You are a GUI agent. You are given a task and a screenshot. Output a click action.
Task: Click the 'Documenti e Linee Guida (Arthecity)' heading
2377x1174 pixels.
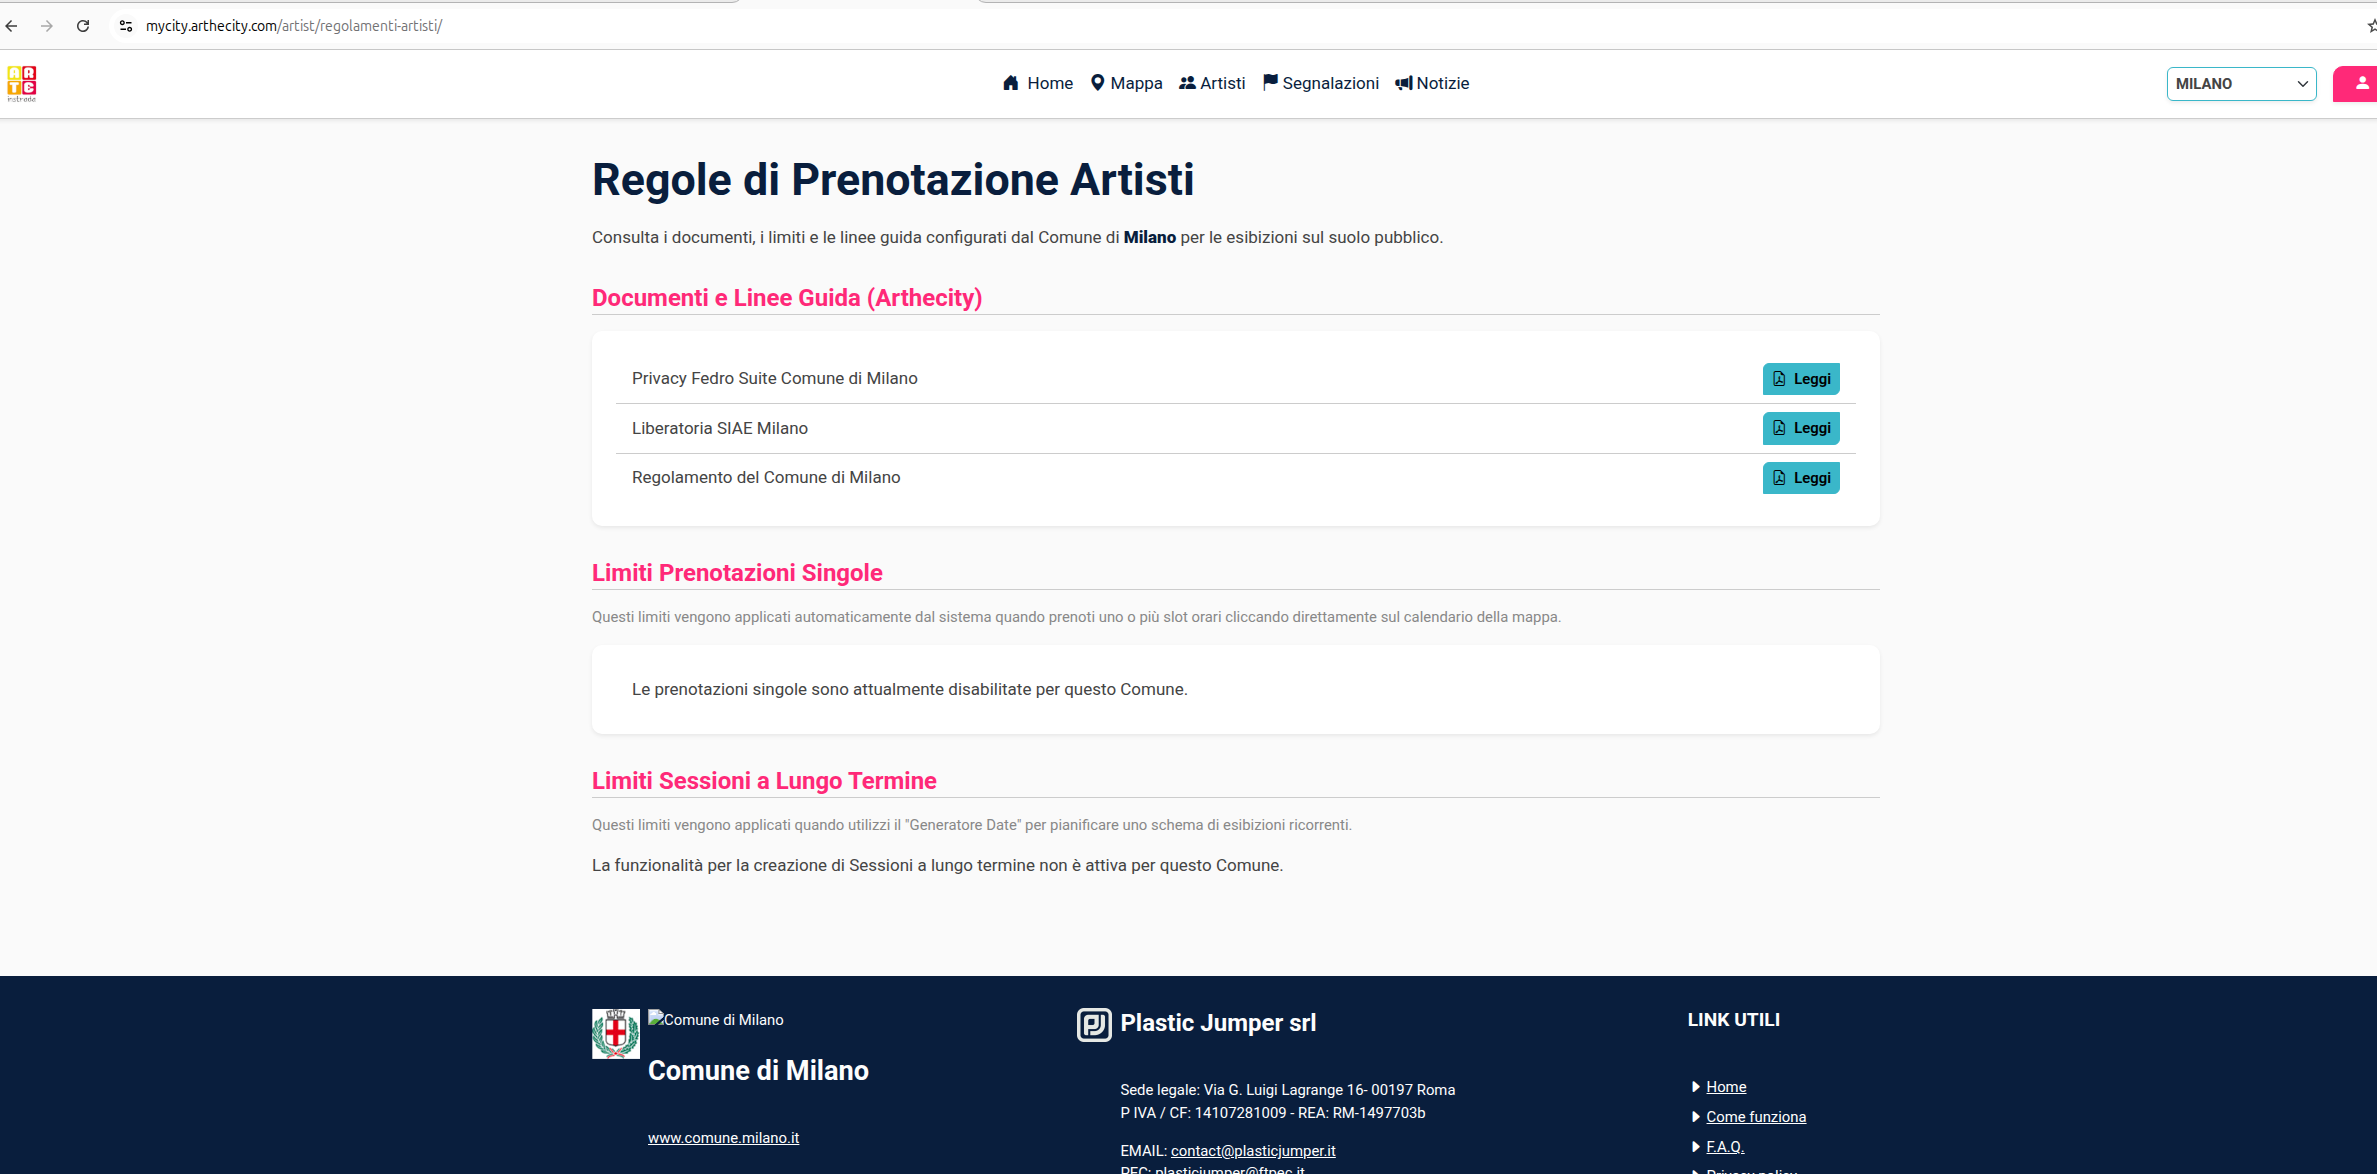point(787,298)
